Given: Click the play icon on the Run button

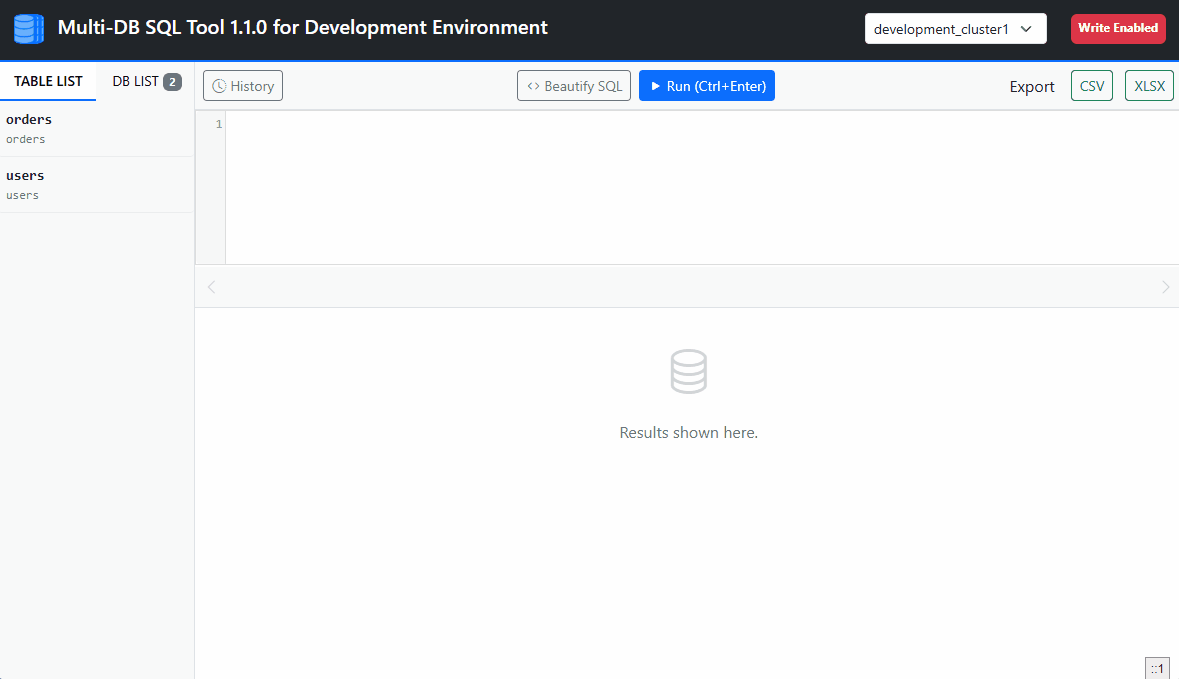Looking at the screenshot, I should [655, 85].
